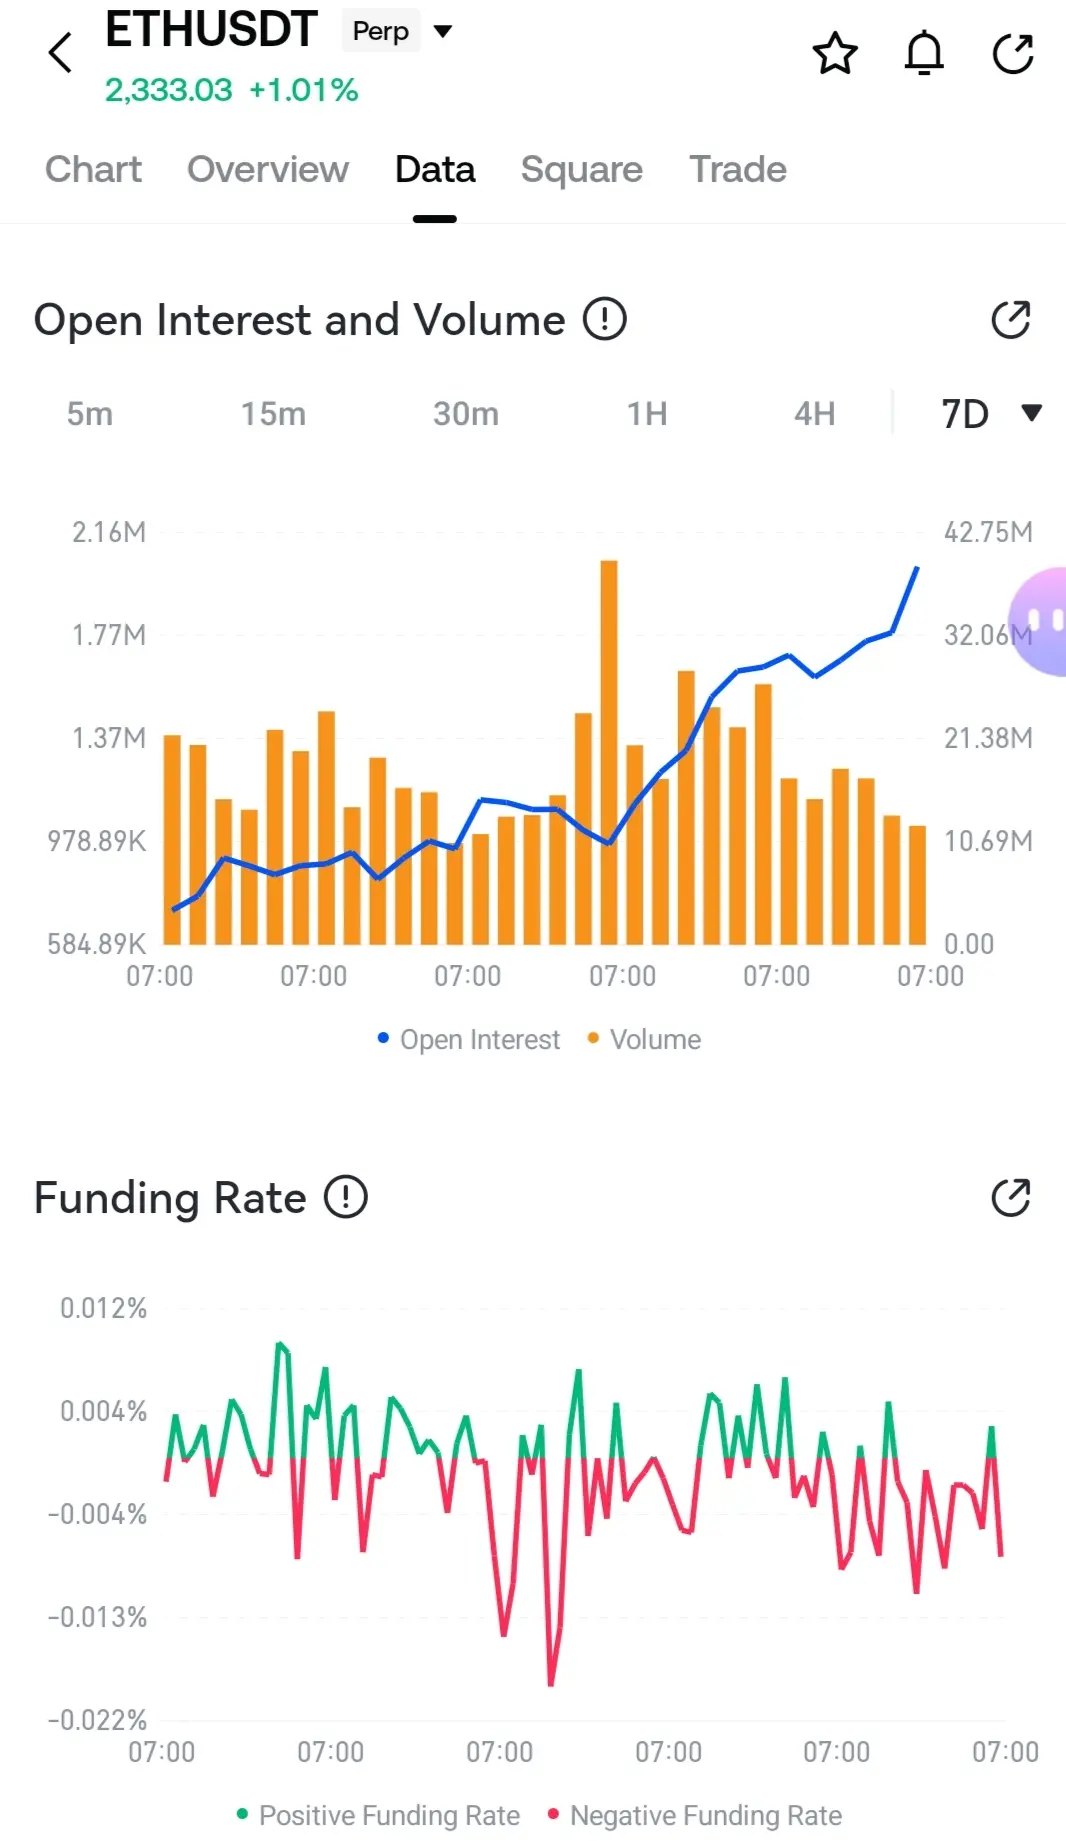
Task: Toggle the Volume legend series
Action: (645, 1040)
